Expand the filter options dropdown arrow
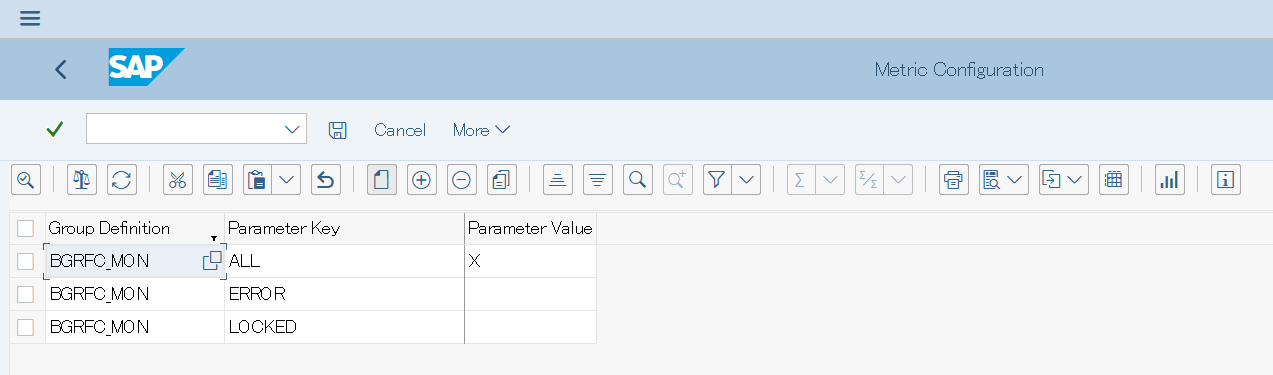Screen dimensions: 1273x375 [x=747, y=180]
